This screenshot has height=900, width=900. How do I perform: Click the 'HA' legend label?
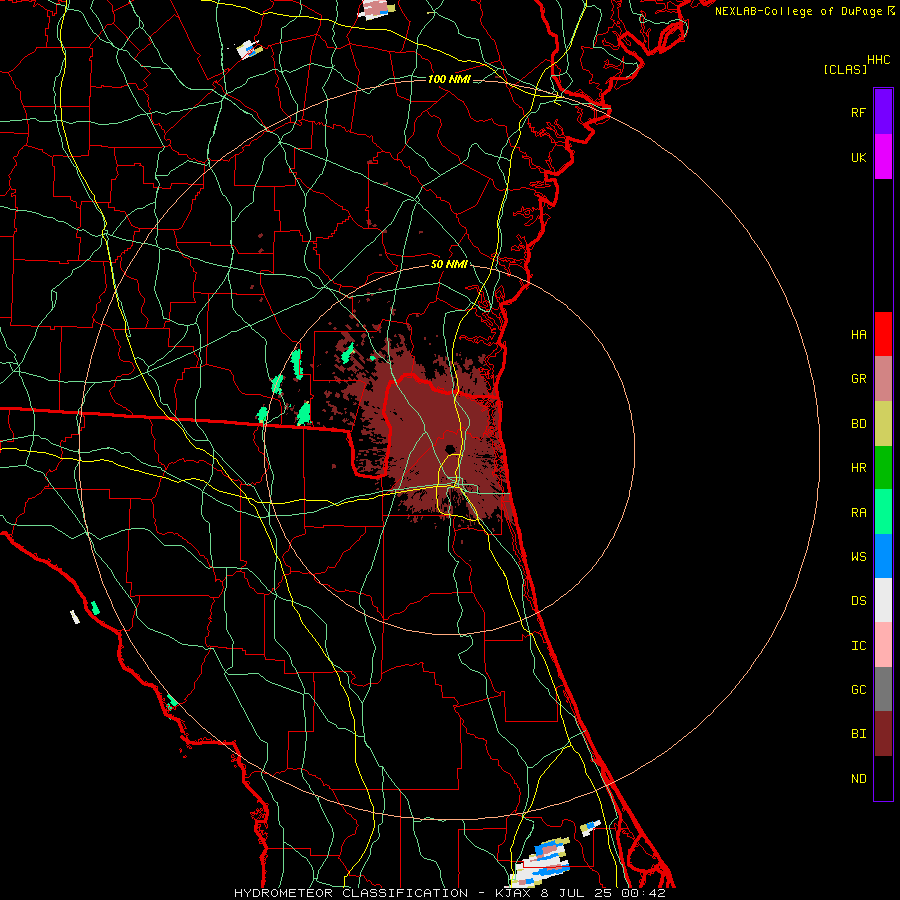858,334
